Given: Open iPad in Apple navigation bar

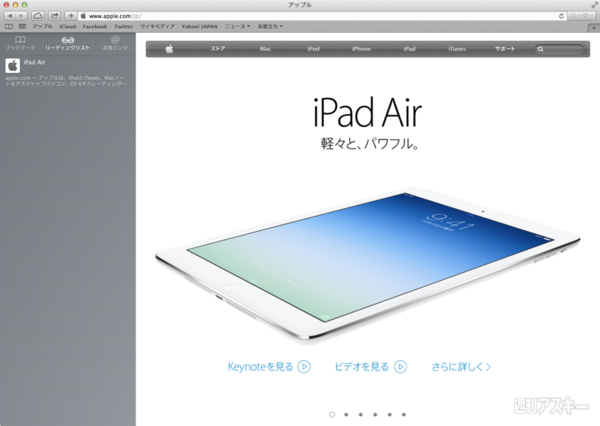Looking at the screenshot, I should [409, 49].
